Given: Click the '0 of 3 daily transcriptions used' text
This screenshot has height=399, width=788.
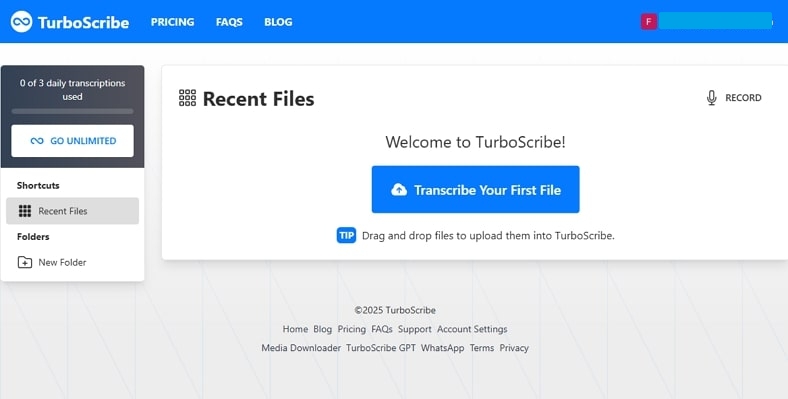Looking at the screenshot, I should (x=72, y=90).
